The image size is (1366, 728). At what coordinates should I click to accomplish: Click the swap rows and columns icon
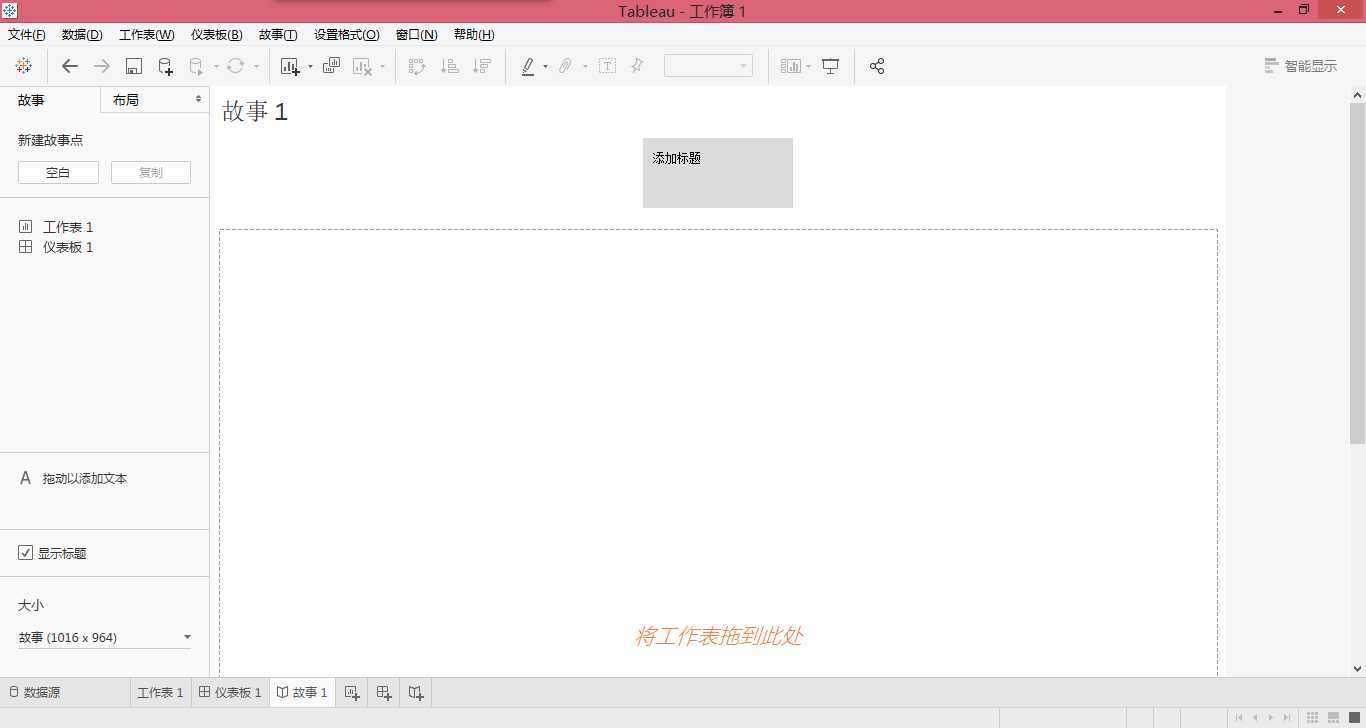coord(417,66)
